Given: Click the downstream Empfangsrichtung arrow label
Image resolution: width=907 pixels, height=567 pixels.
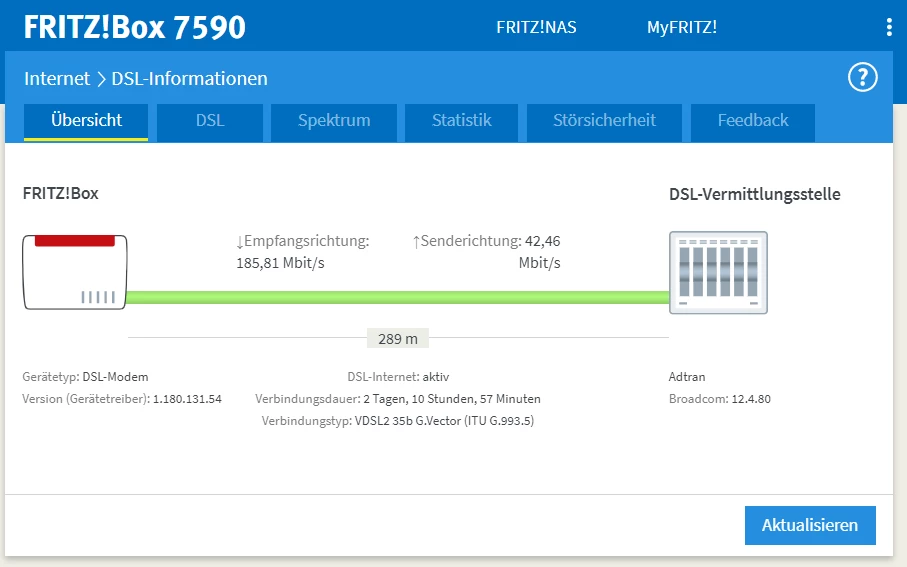Looking at the screenshot, I should pos(303,241).
